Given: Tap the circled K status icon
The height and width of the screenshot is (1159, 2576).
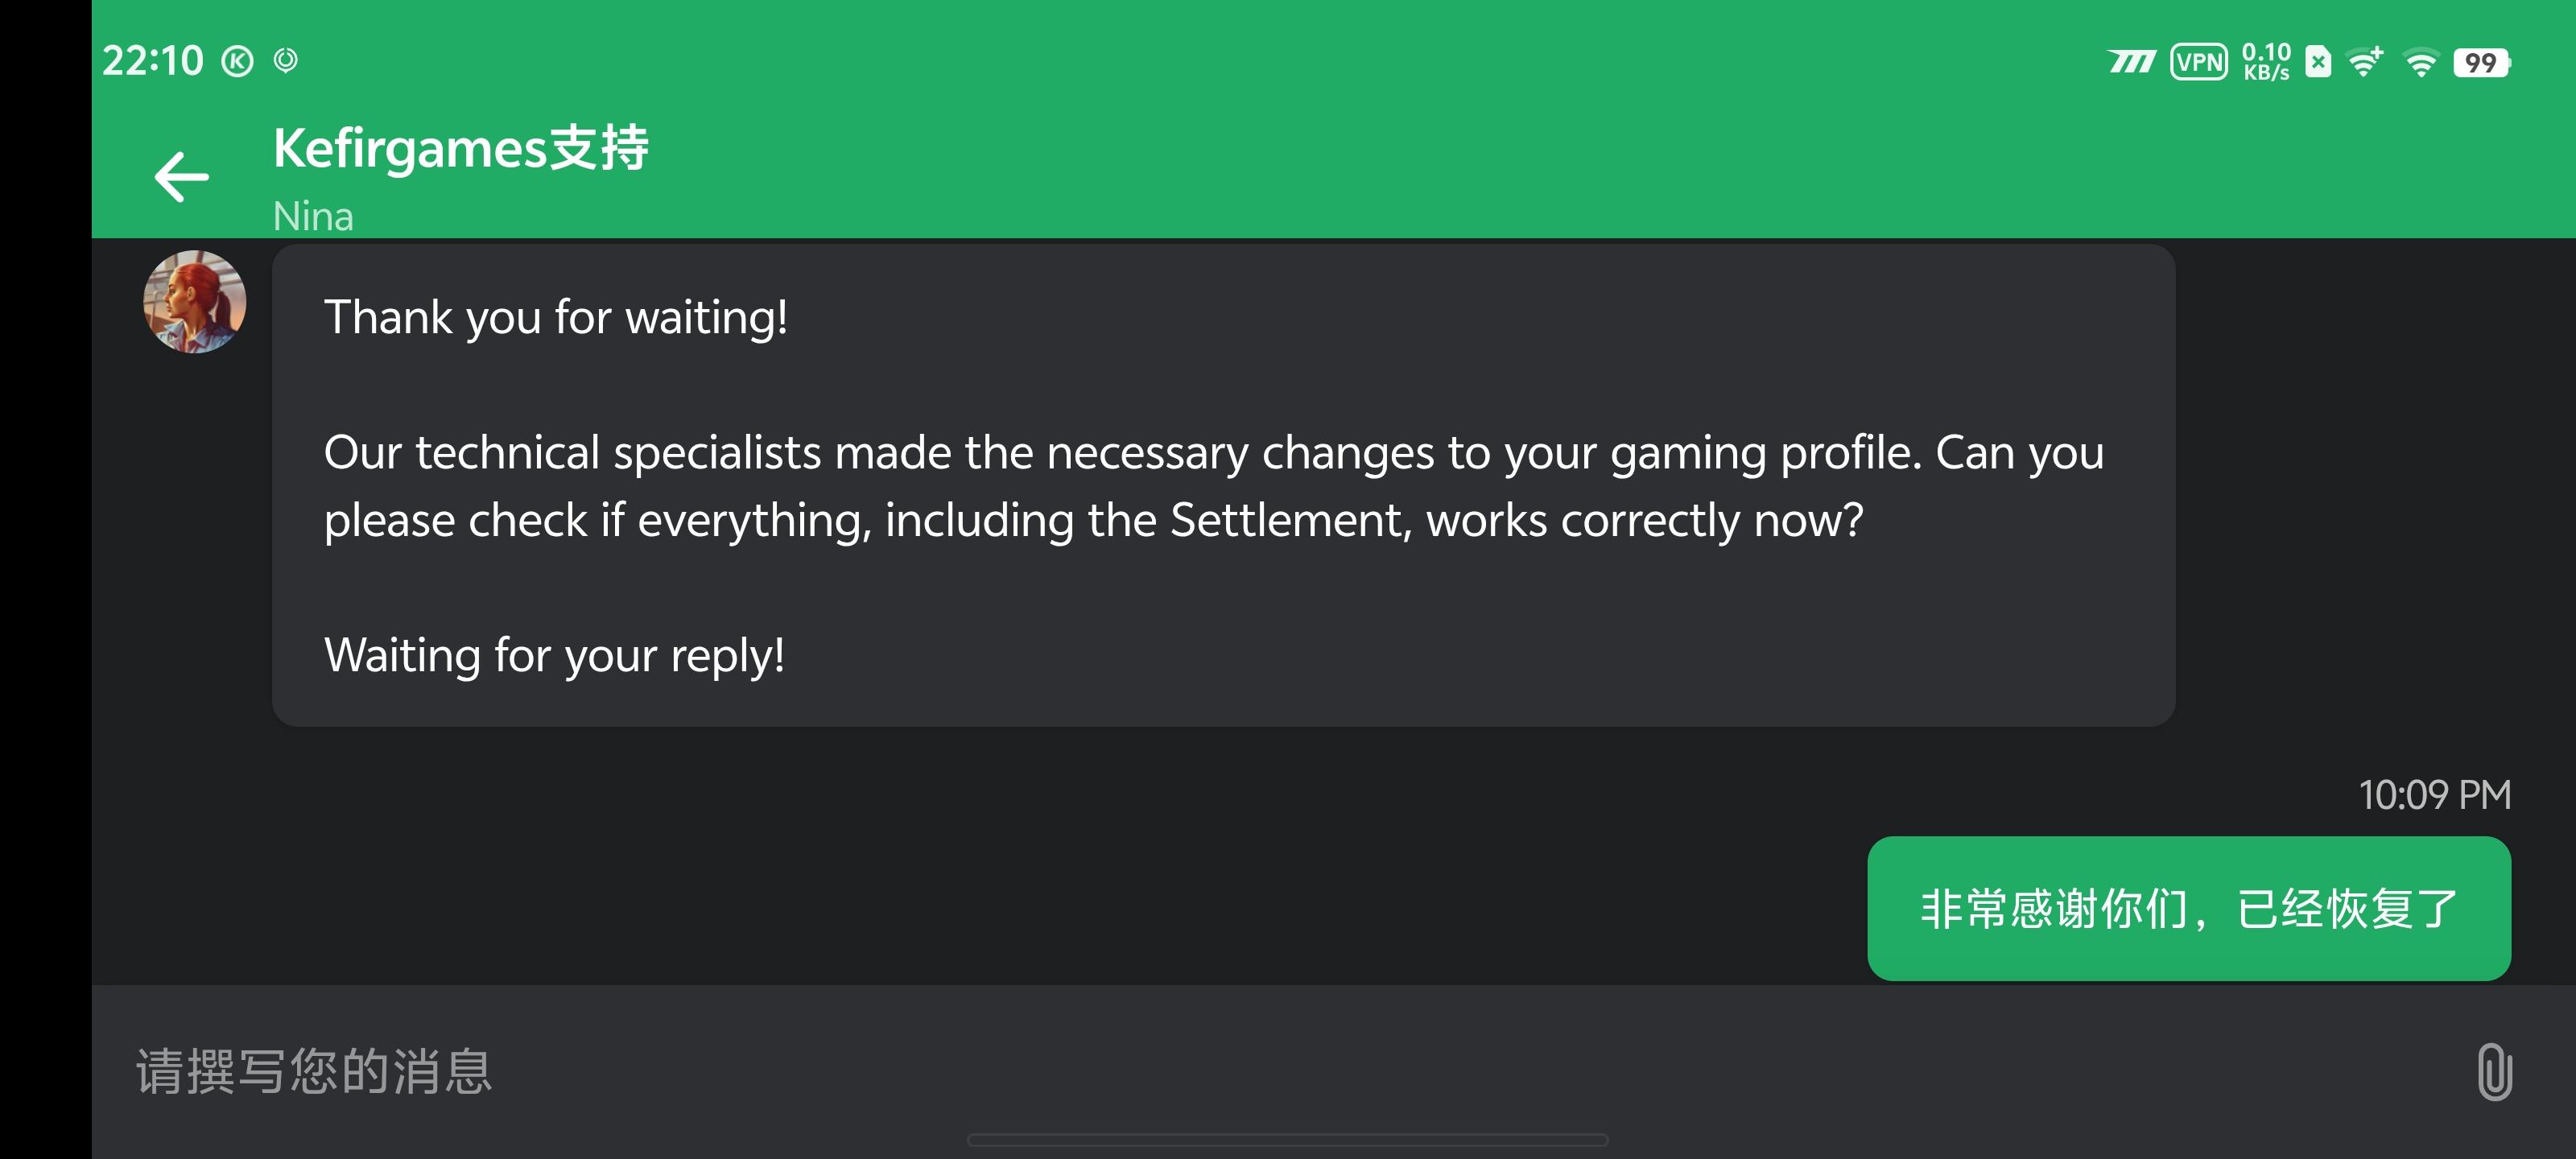Looking at the screenshot, I should pyautogui.click(x=237, y=62).
